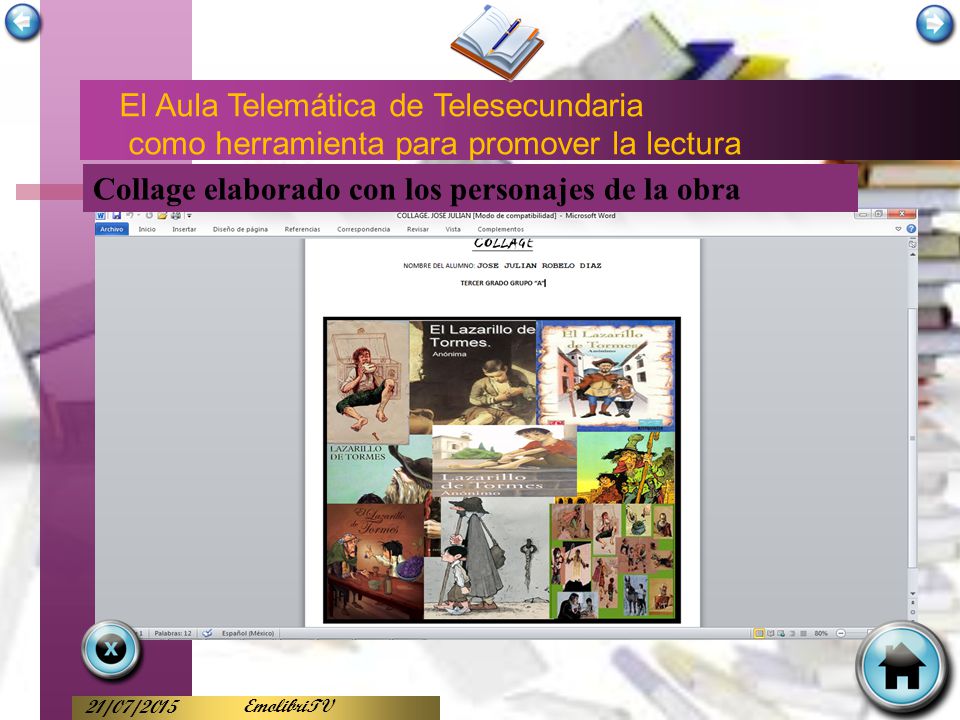Expand the Undo history dropdown arrow
Viewport: 960px width, 720px height.
pos(138,215)
